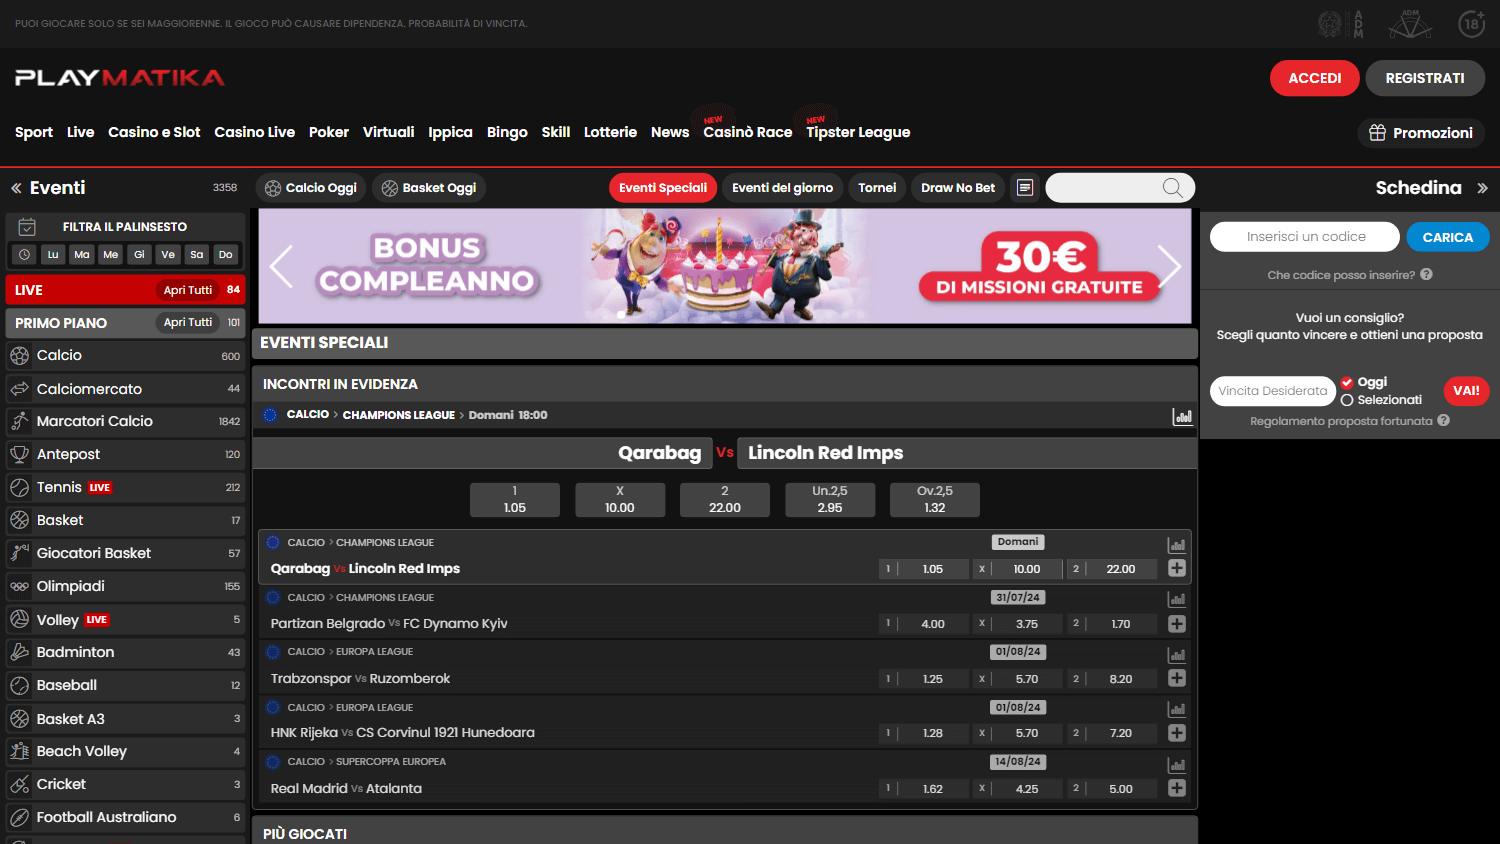
Task: Open the Cricket category in sidebar
Action: click(x=125, y=784)
